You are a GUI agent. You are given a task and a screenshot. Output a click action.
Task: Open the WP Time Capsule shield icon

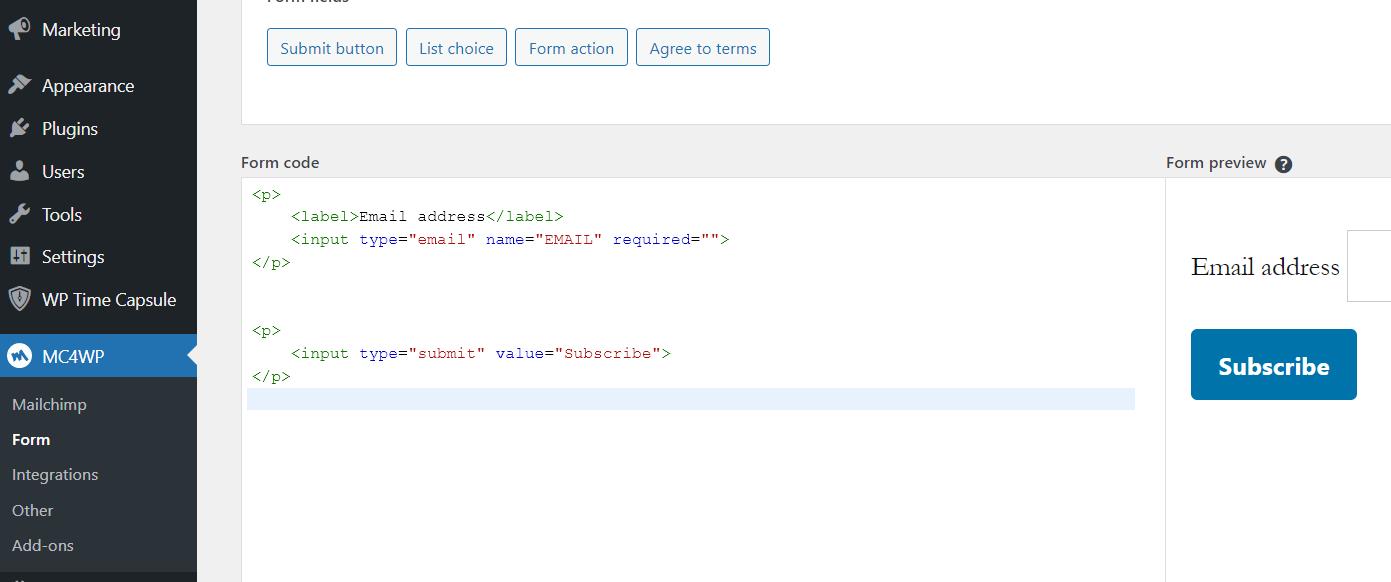coord(22,299)
